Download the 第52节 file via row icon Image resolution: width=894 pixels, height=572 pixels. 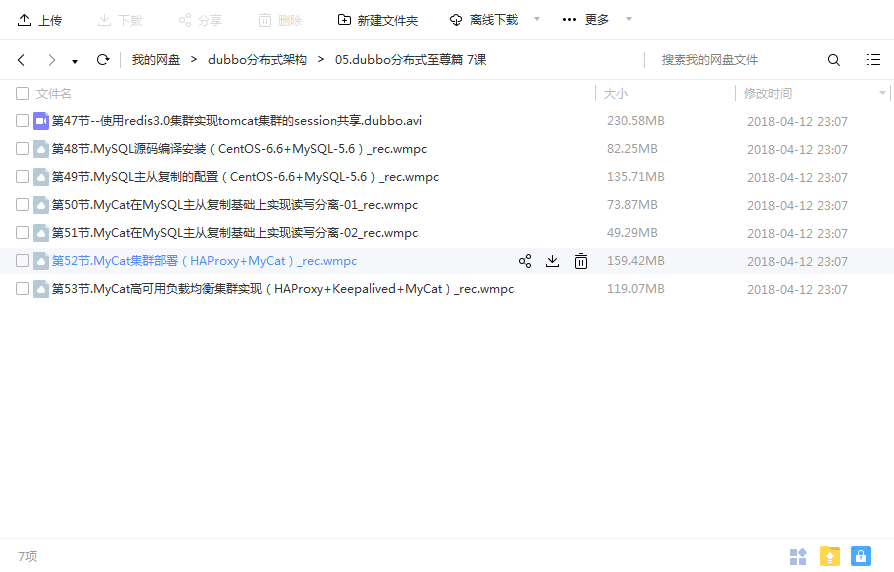click(552, 261)
